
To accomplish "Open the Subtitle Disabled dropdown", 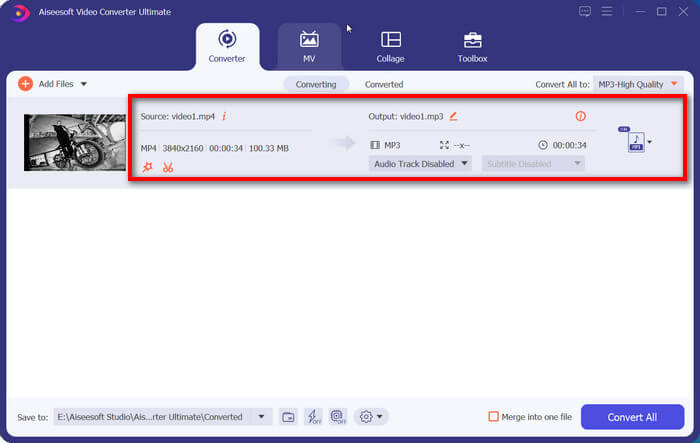I will (533, 164).
